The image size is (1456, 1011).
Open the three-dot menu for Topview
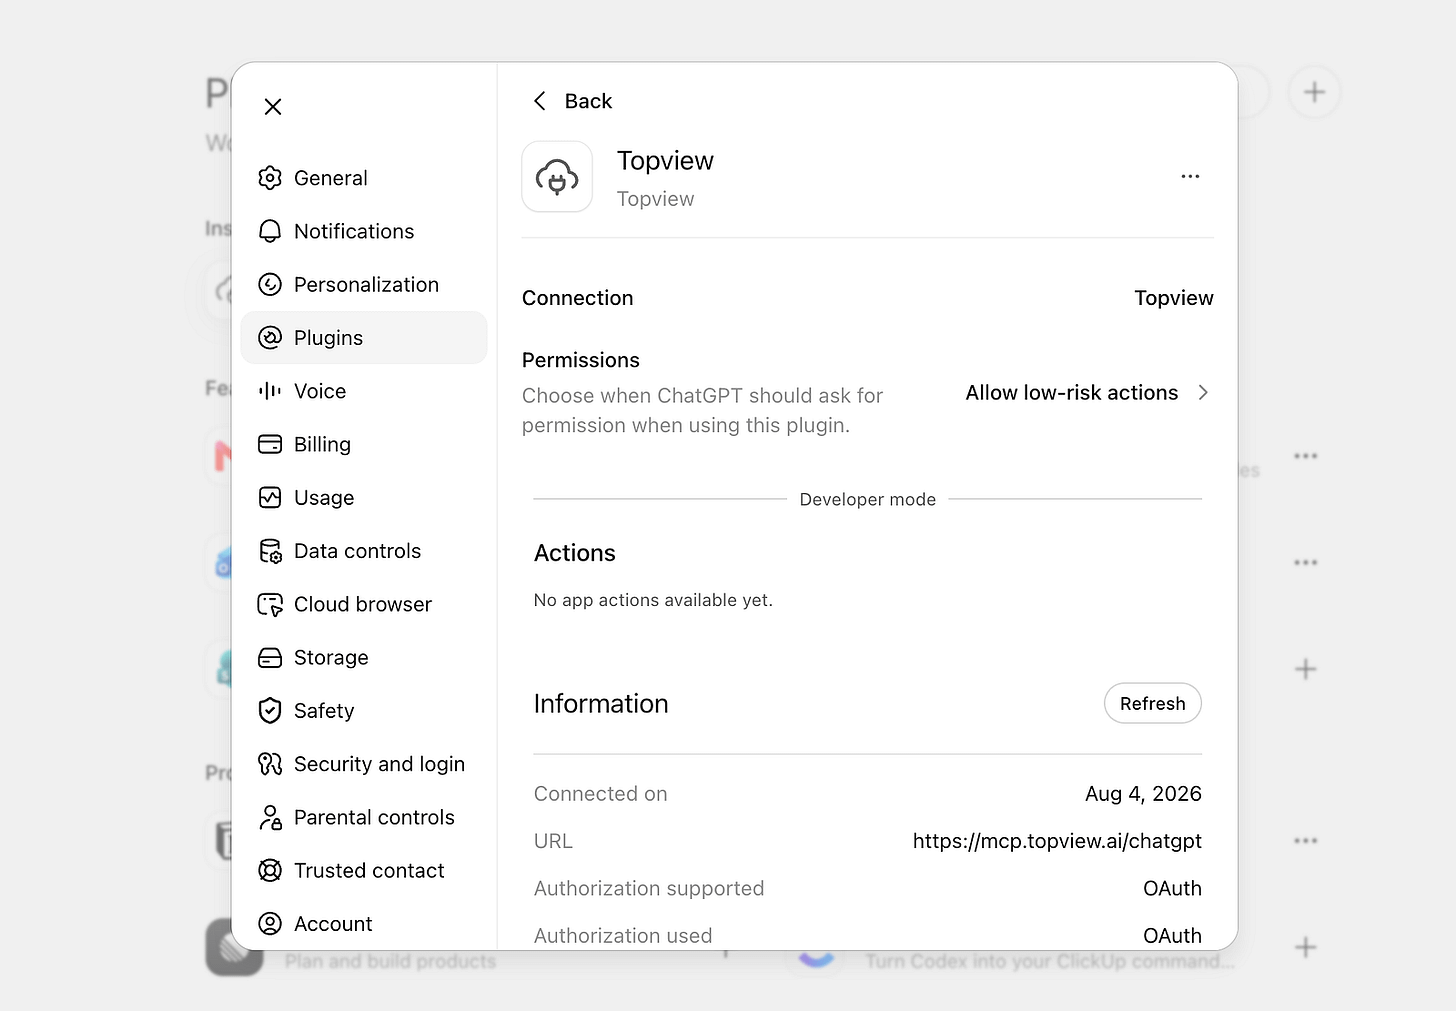(x=1190, y=176)
